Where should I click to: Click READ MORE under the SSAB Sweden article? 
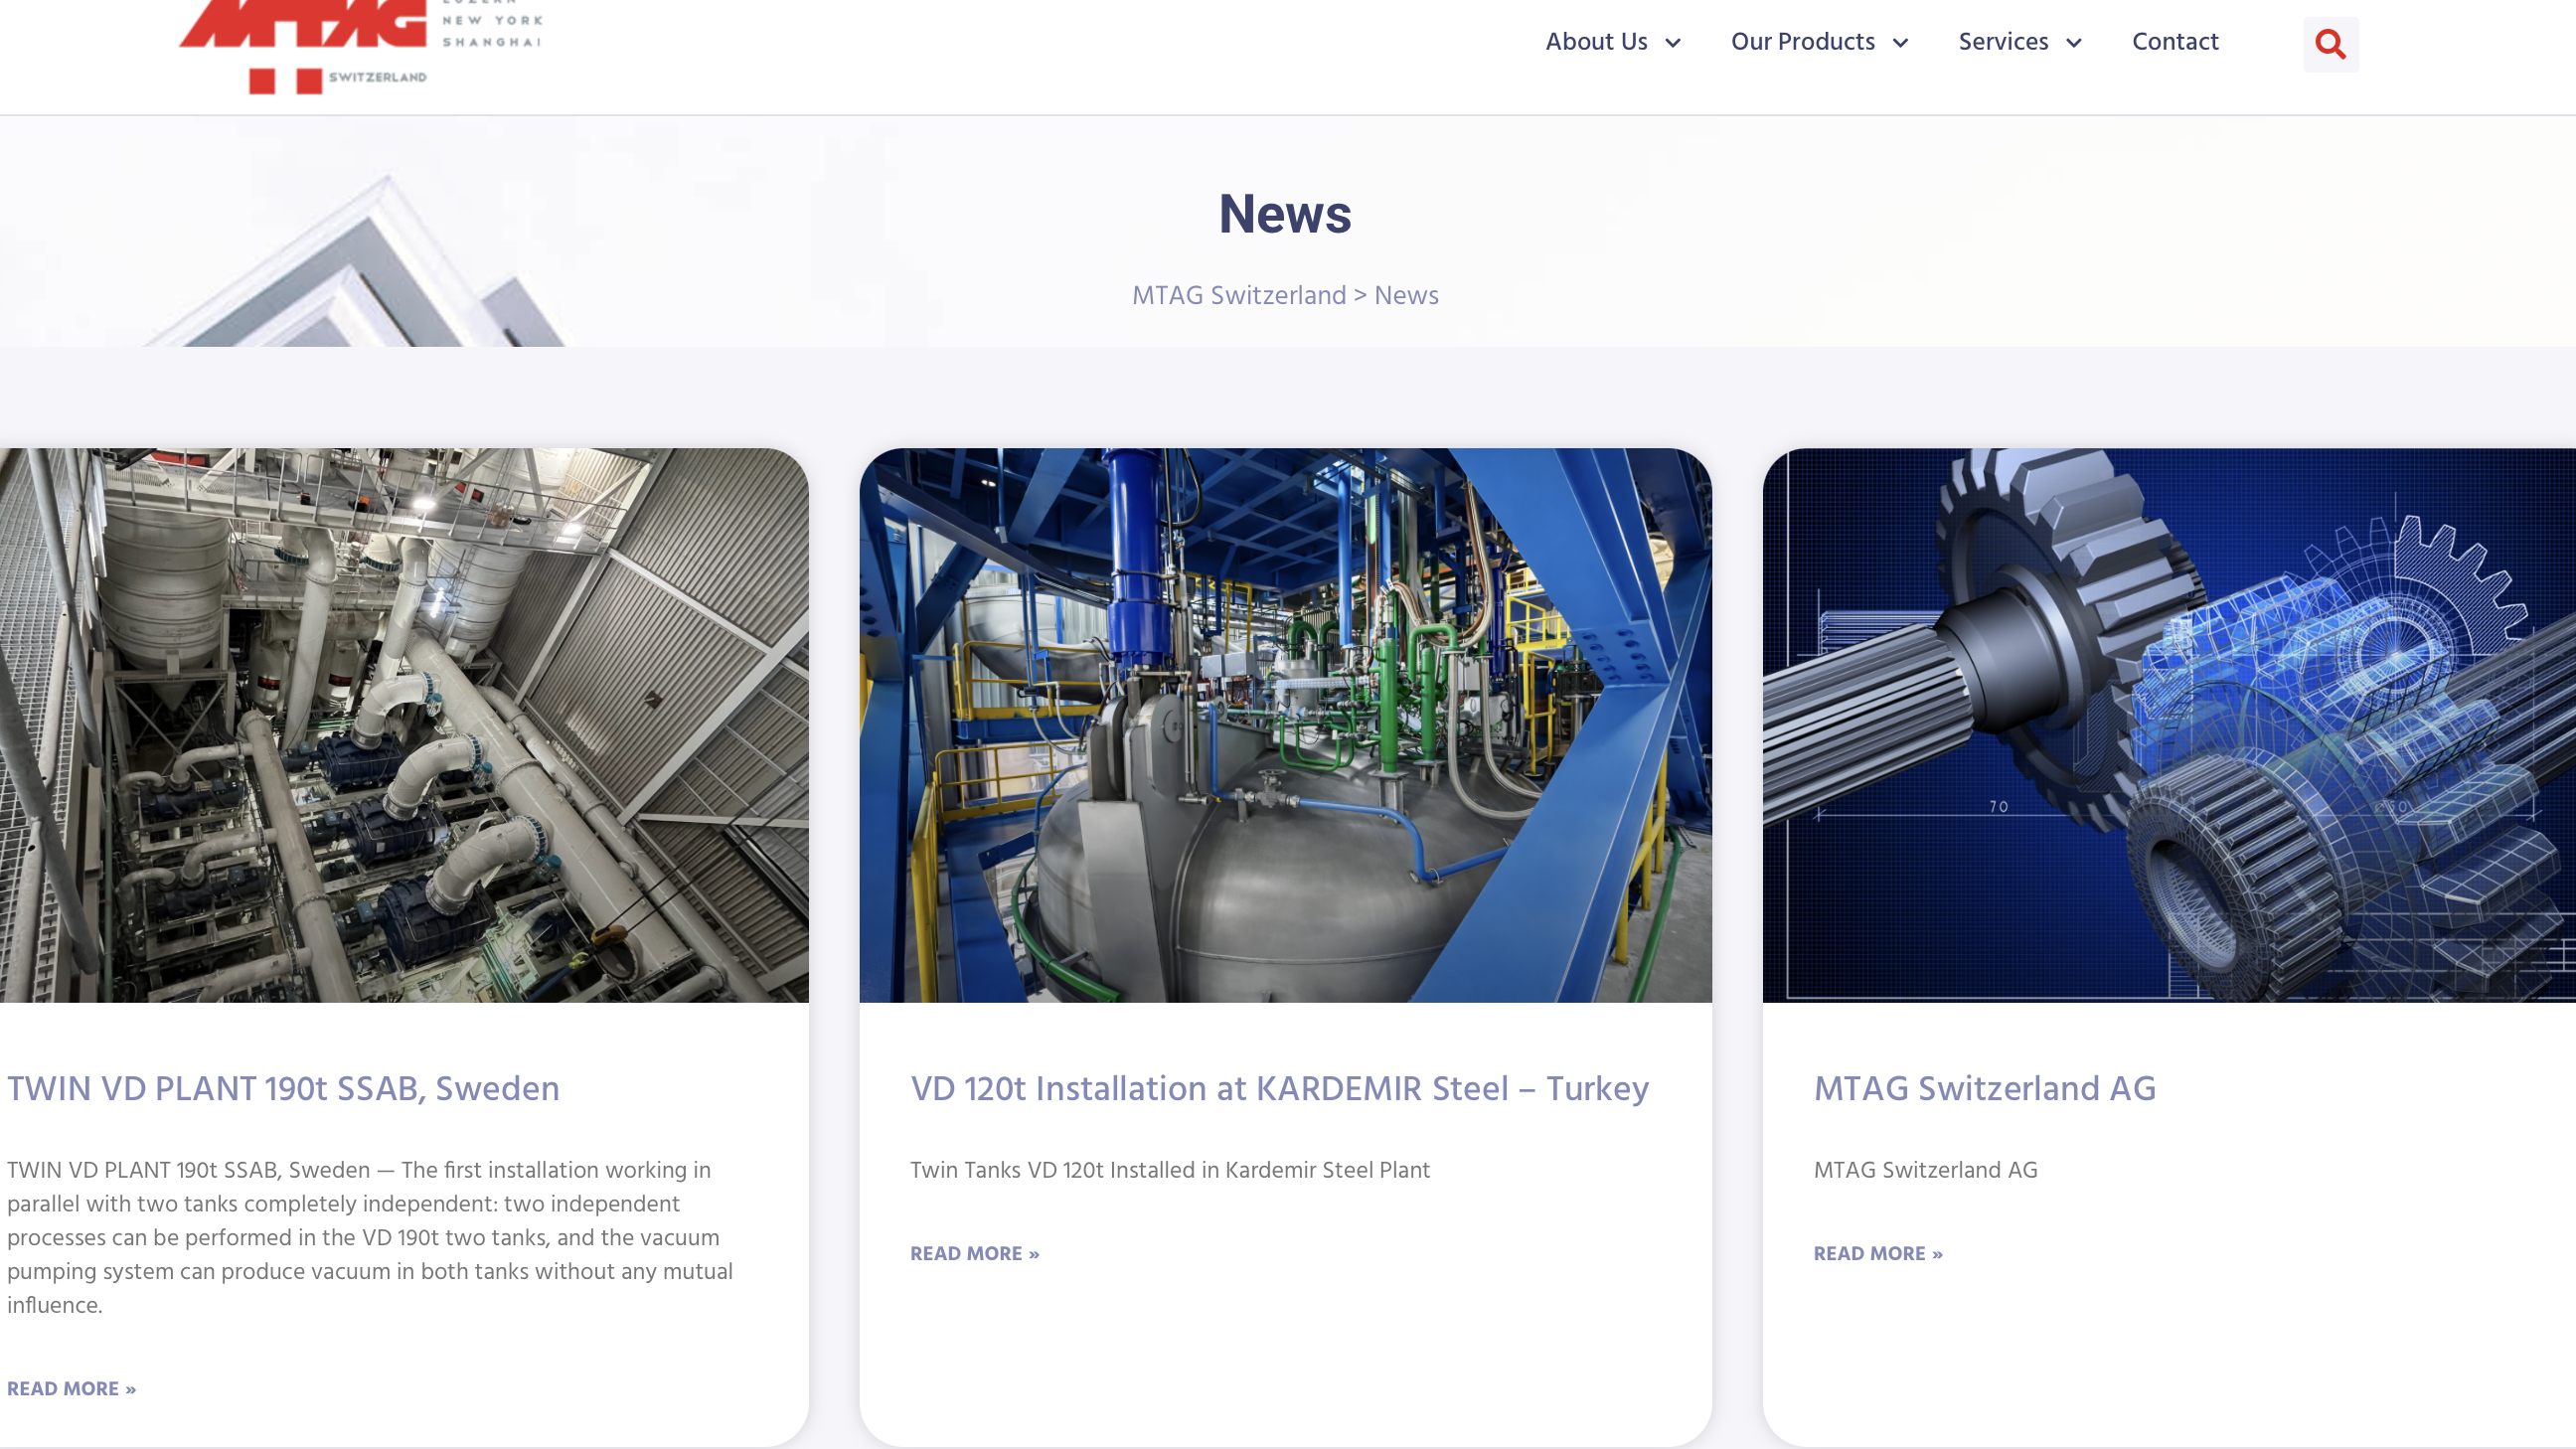coord(72,1388)
